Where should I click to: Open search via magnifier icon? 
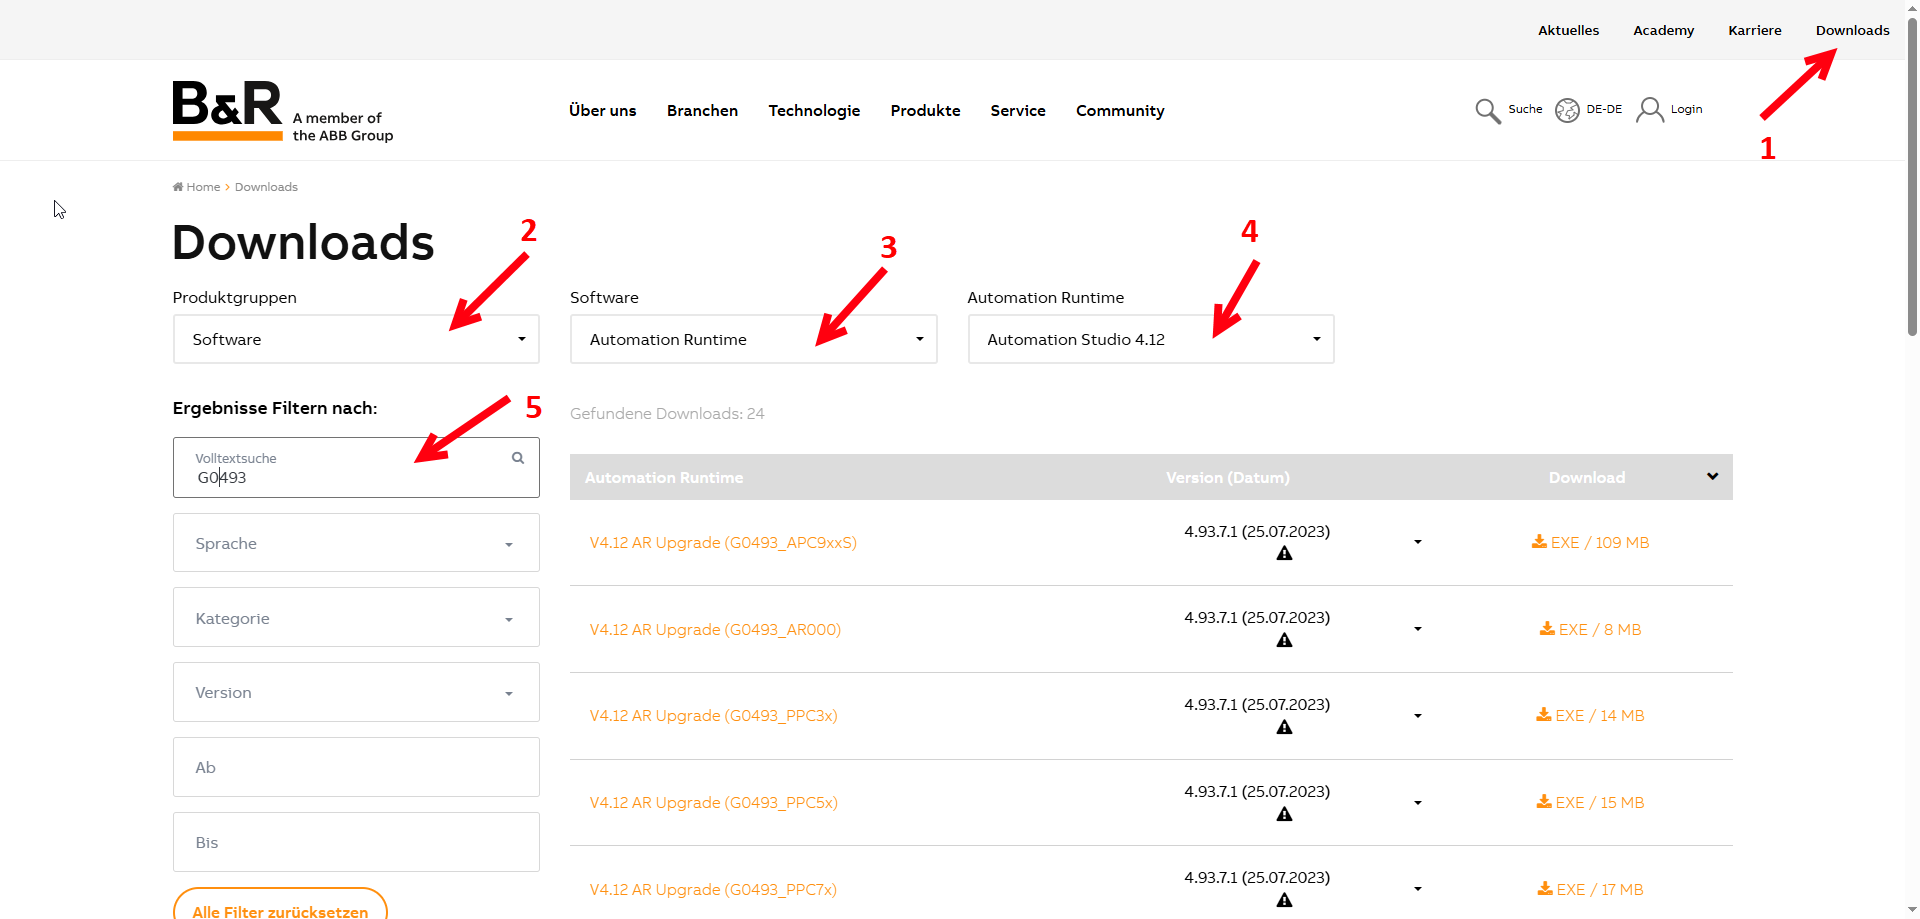click(1488, 110)
